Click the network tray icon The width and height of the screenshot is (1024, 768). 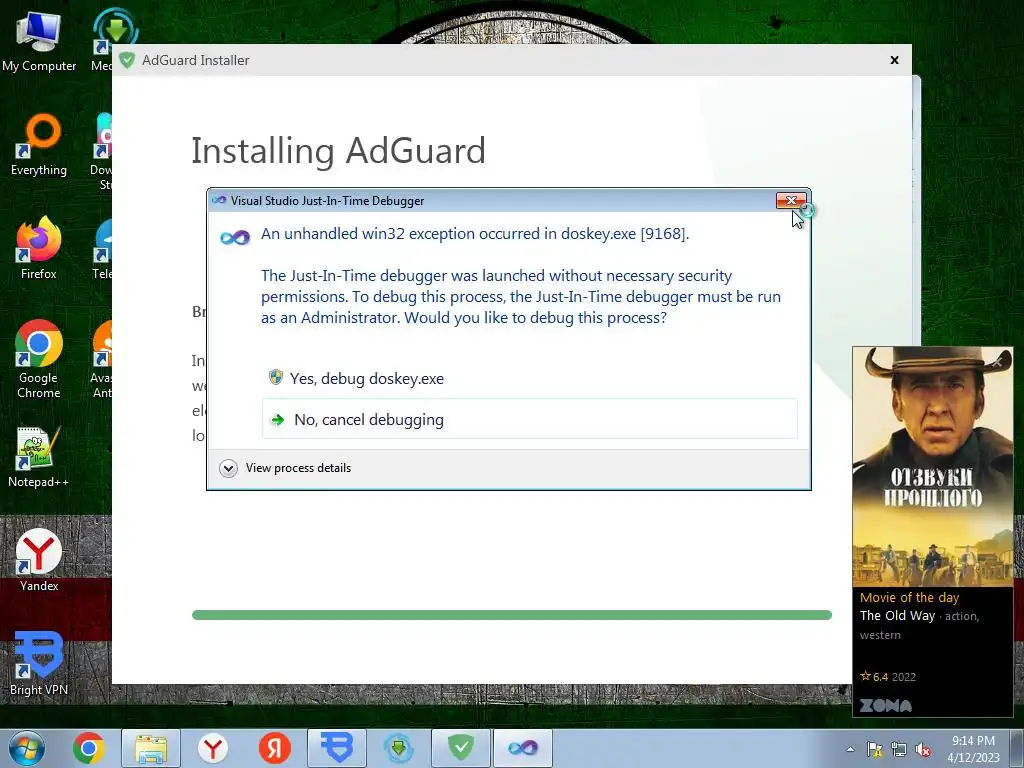(x=899, y=749)
